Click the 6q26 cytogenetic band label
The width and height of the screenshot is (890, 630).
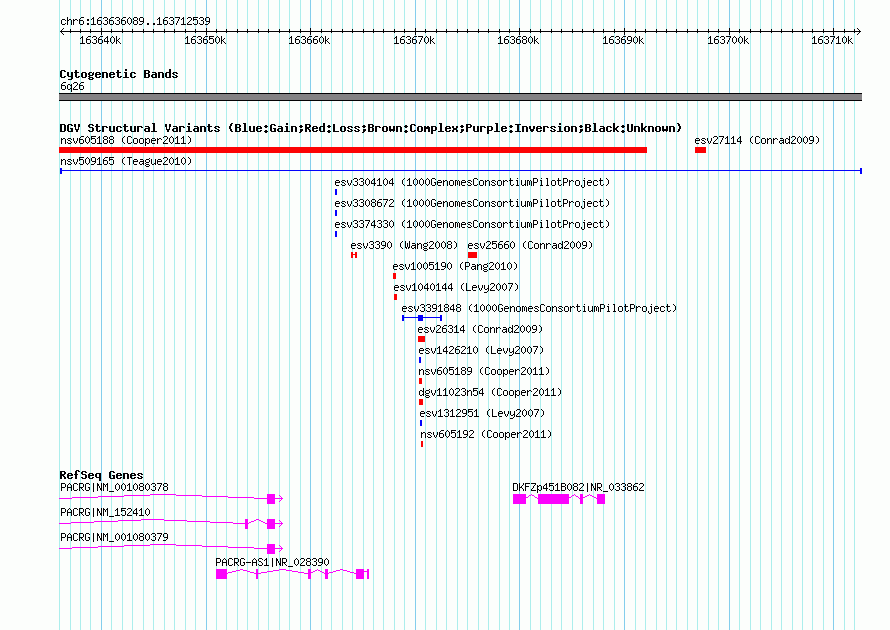tap(72, 86)
